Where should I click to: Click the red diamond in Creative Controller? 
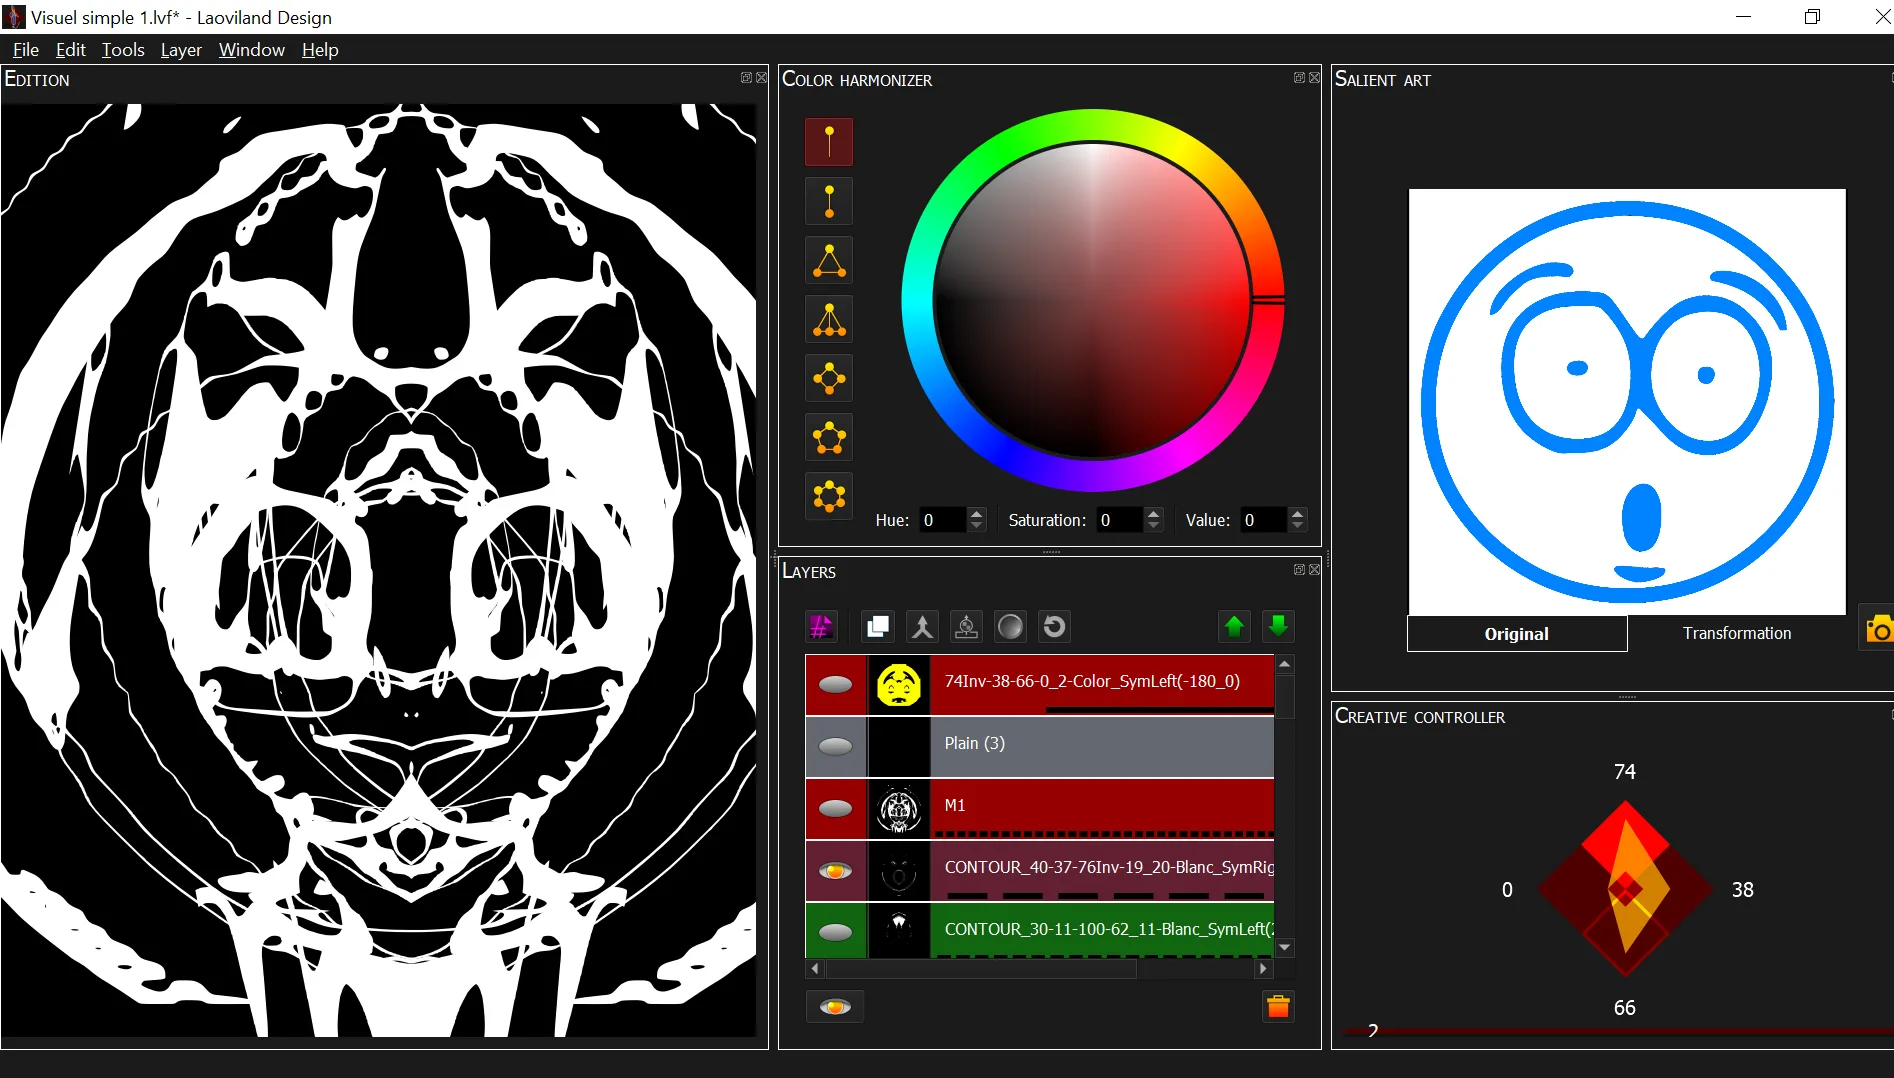tap(1626, 889)
